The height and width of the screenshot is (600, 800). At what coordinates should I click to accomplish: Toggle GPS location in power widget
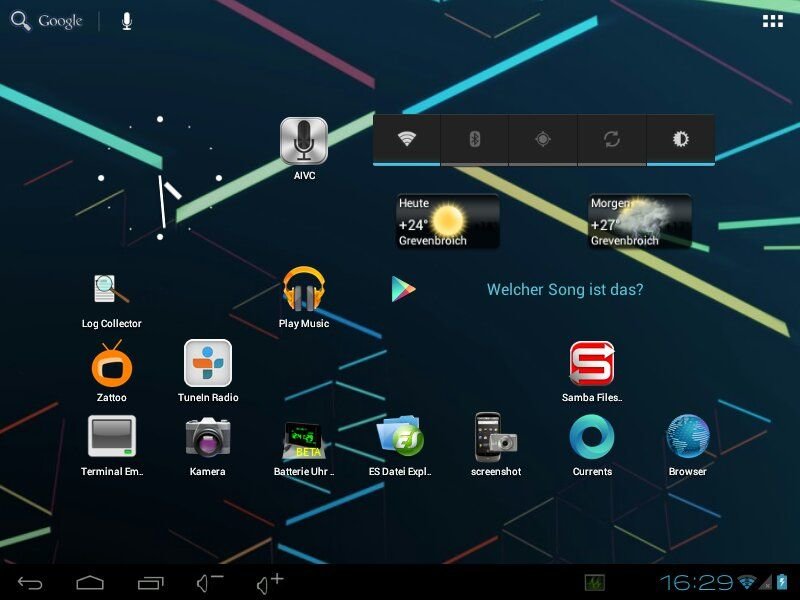click(x=543, y=139)
